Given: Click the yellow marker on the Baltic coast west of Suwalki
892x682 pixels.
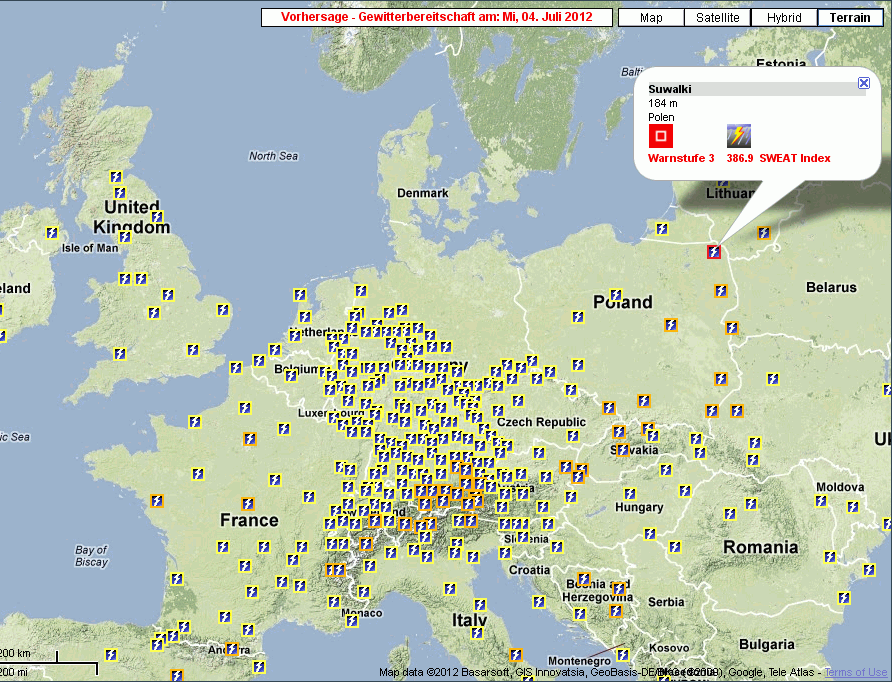Looking at the screenshot, I should 662,229.
